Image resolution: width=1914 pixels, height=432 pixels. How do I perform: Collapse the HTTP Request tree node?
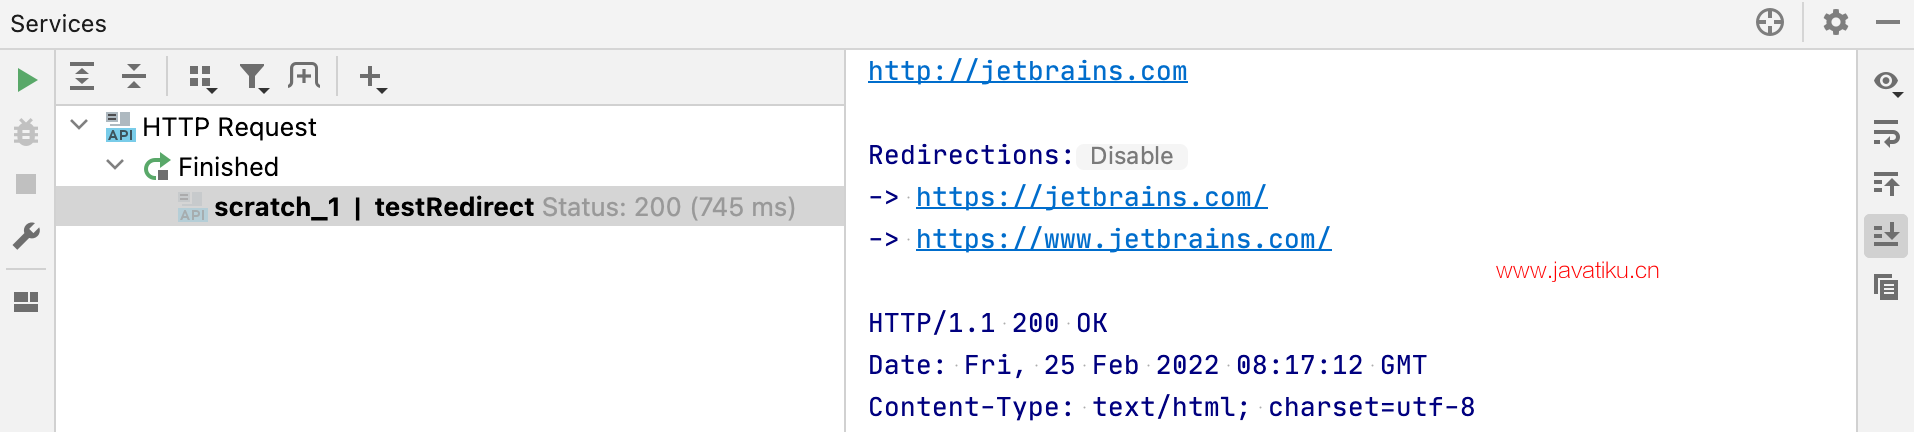pyautogui.click(x=80, y=125)
